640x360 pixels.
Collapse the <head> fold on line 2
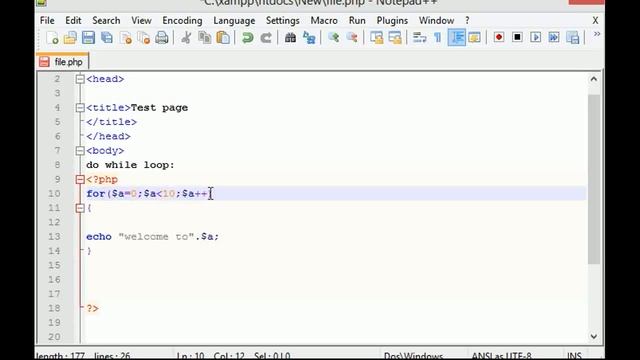pos(80,79)
